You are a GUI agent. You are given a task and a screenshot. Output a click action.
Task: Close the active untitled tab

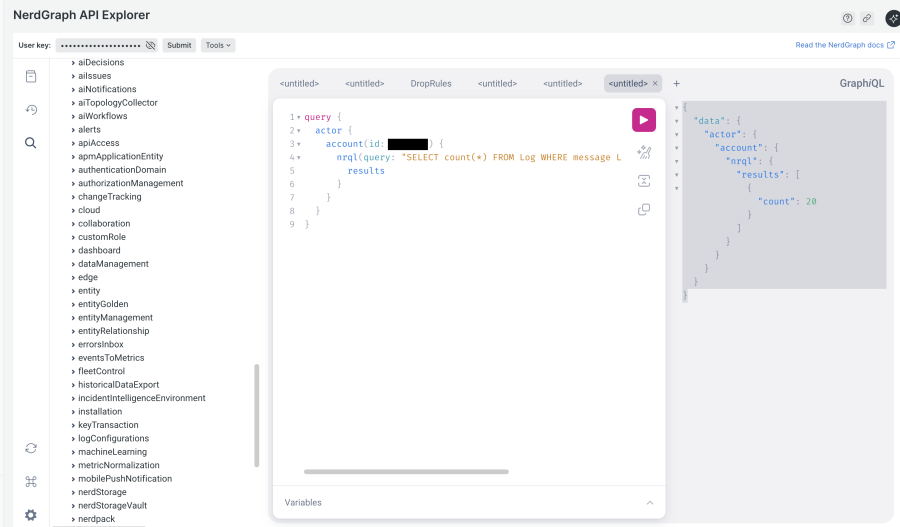click(x=655, y=83)
